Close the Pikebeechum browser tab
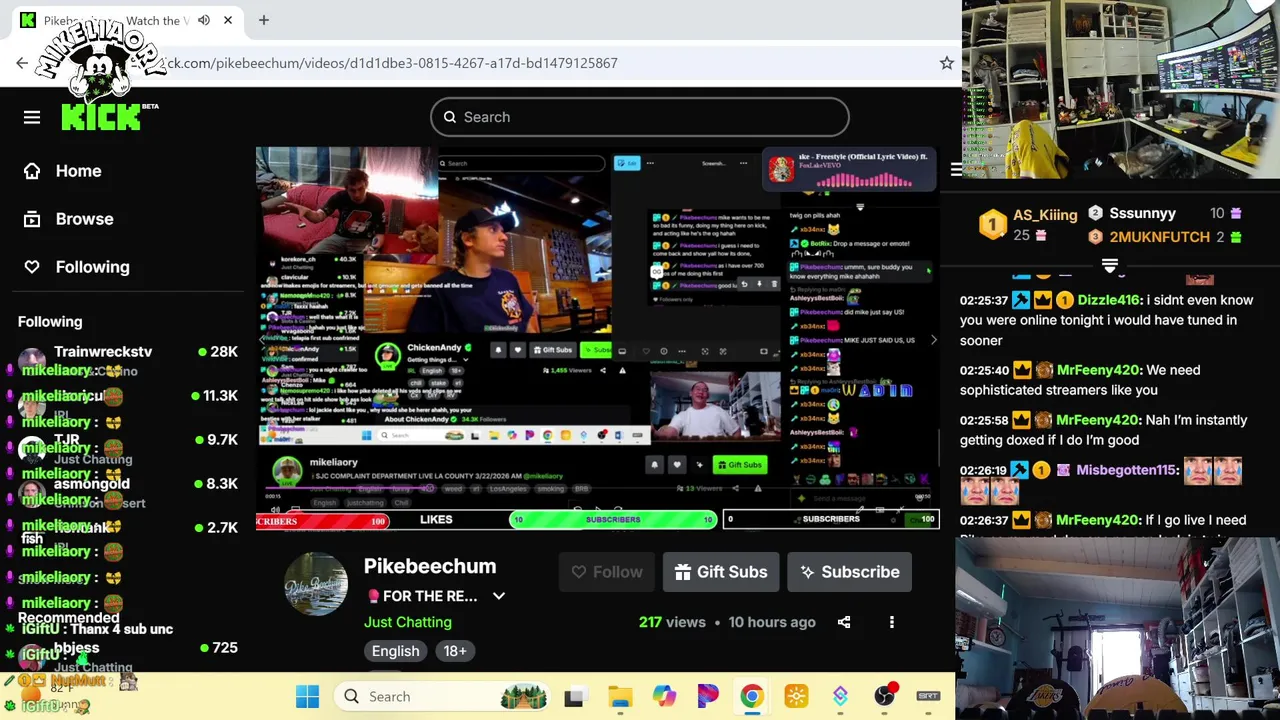Viewport: 1280px width, 720px height. (228, 20)
